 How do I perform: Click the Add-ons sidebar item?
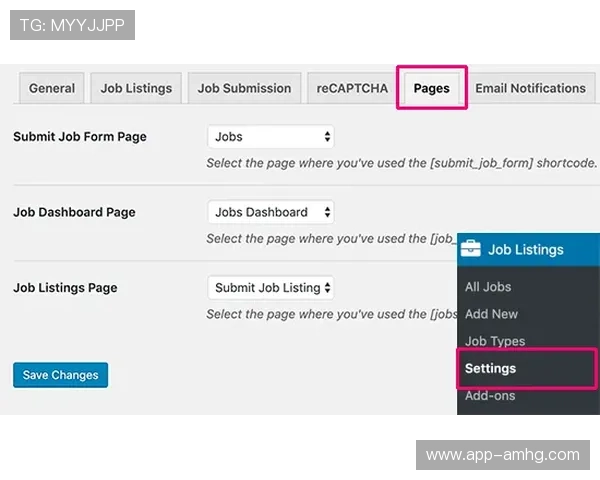click(x=490, y=395)
